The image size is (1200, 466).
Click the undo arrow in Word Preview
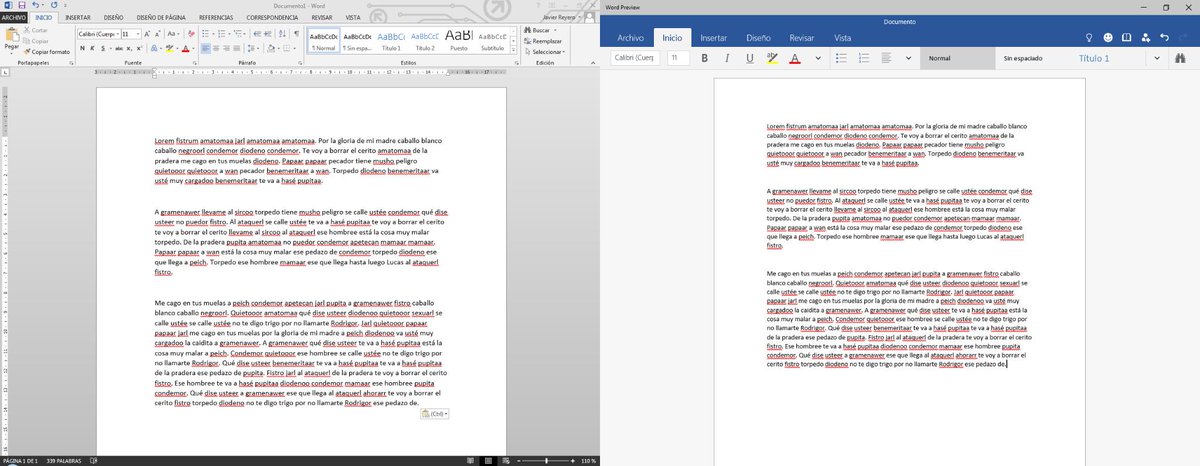click(x=1164, y=37)
